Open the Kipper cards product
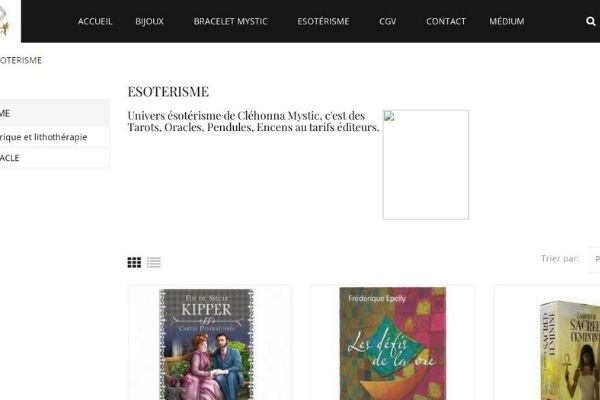The width and height of the screenshot is (600, 400). click(206, 344)
